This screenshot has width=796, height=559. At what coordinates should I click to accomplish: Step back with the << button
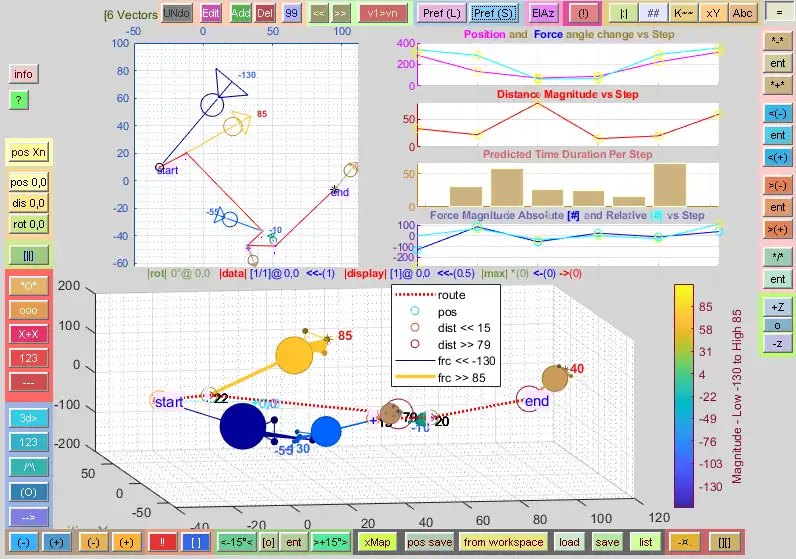[x=318, y=14]
